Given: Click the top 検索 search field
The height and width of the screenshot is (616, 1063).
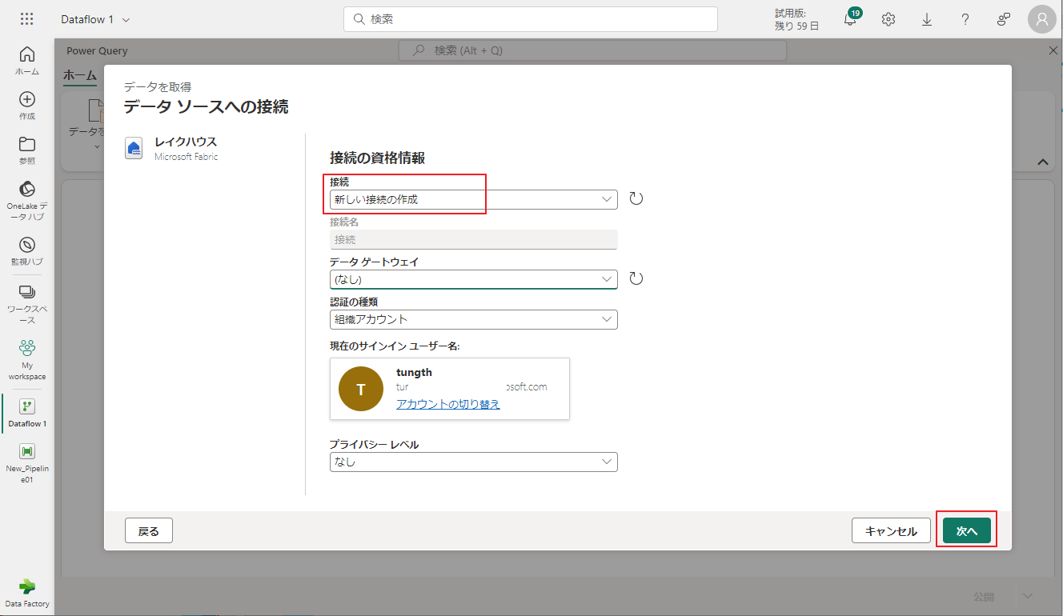Looking at the screenshot, I should tap(530, 19).
